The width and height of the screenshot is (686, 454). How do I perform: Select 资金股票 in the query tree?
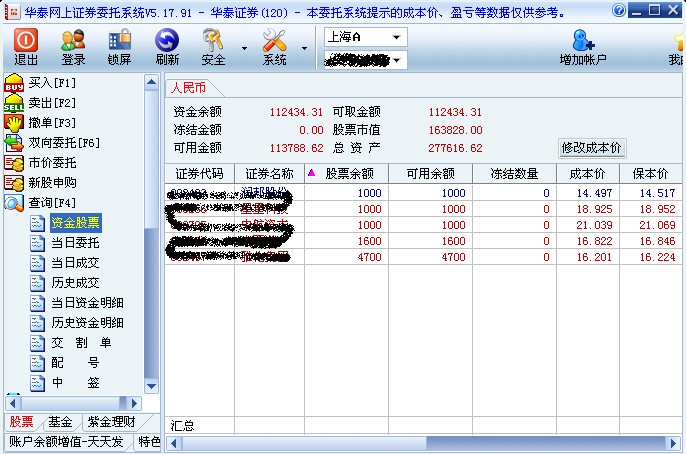76,223
